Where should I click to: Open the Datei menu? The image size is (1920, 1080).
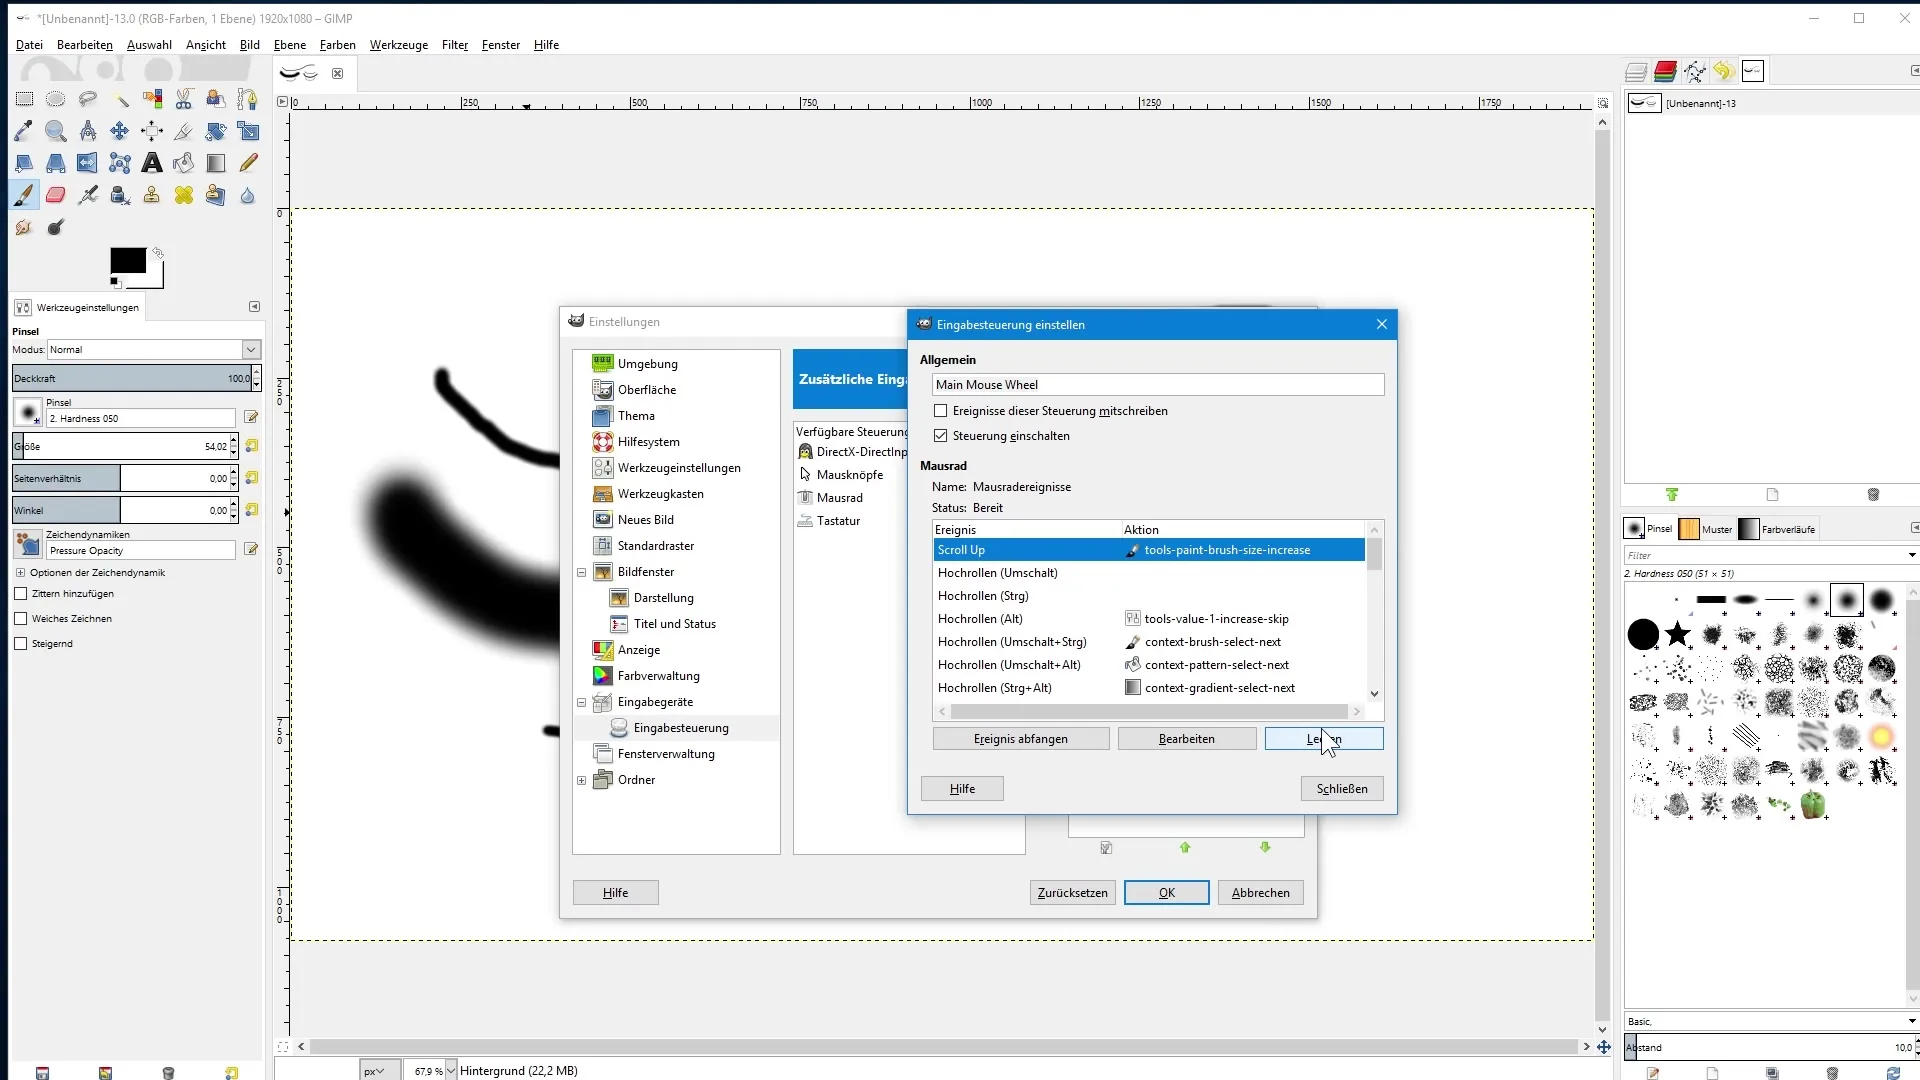pos(29,45)
